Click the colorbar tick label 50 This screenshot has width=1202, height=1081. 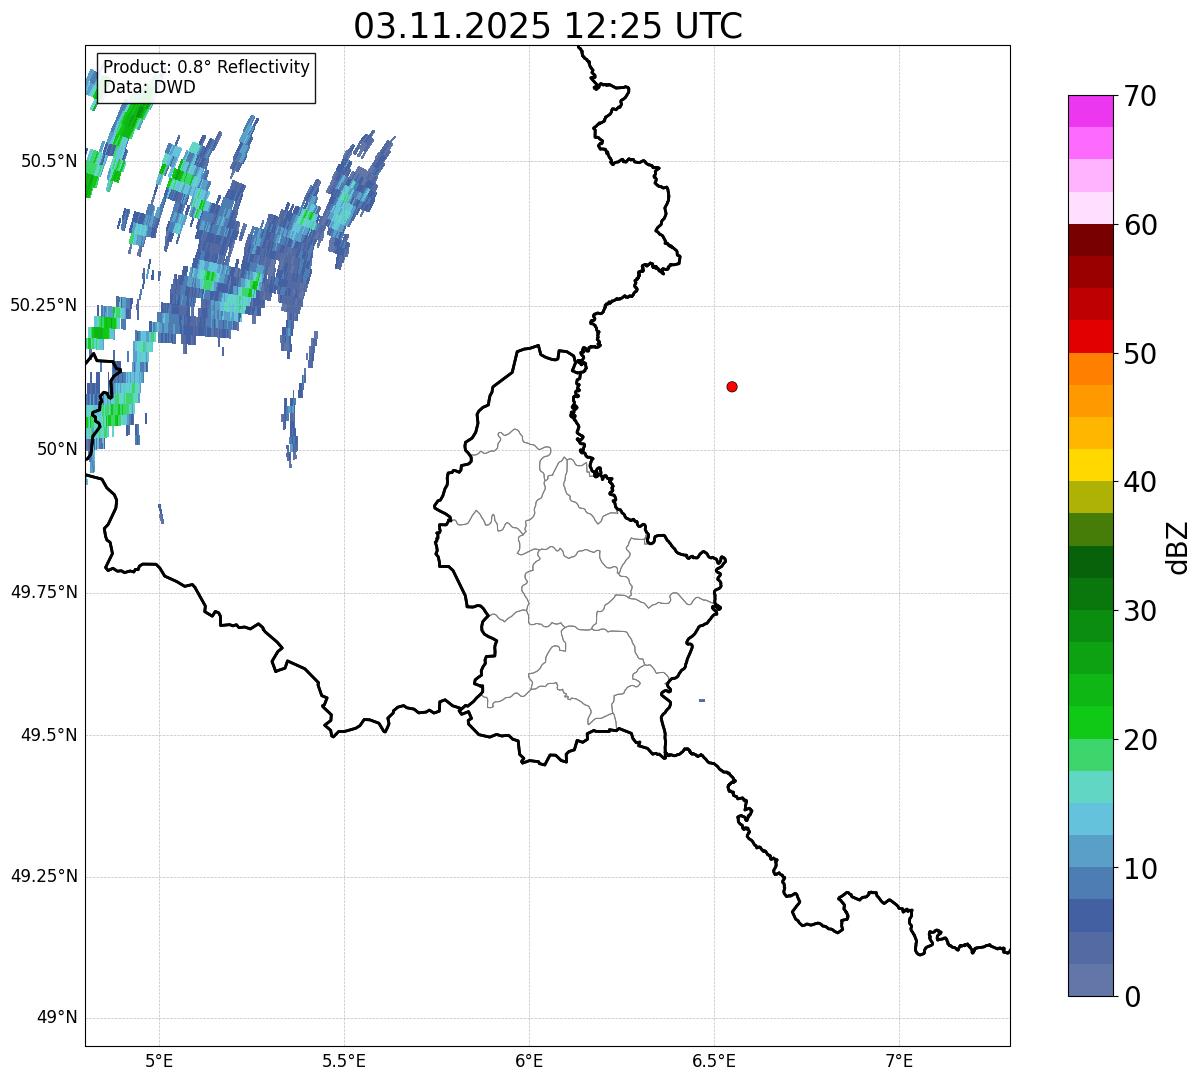click(1140, 354)
